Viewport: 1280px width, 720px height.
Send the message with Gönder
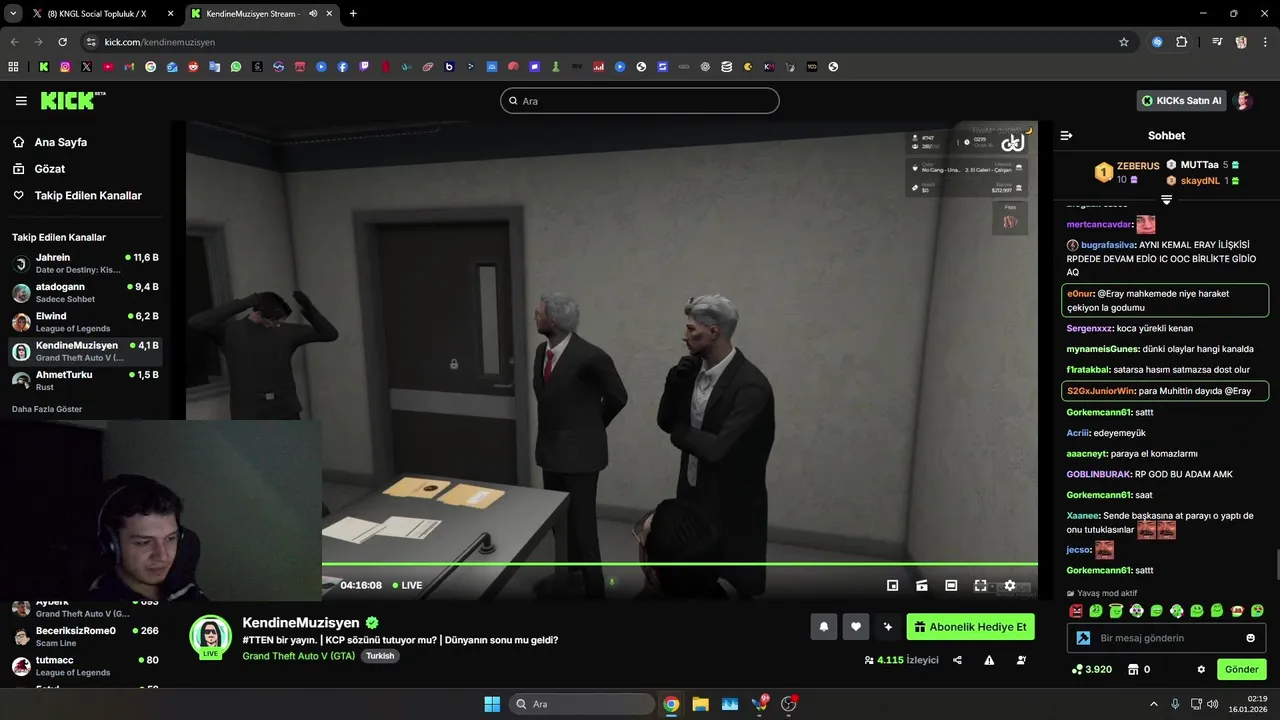coord(1242,669)
